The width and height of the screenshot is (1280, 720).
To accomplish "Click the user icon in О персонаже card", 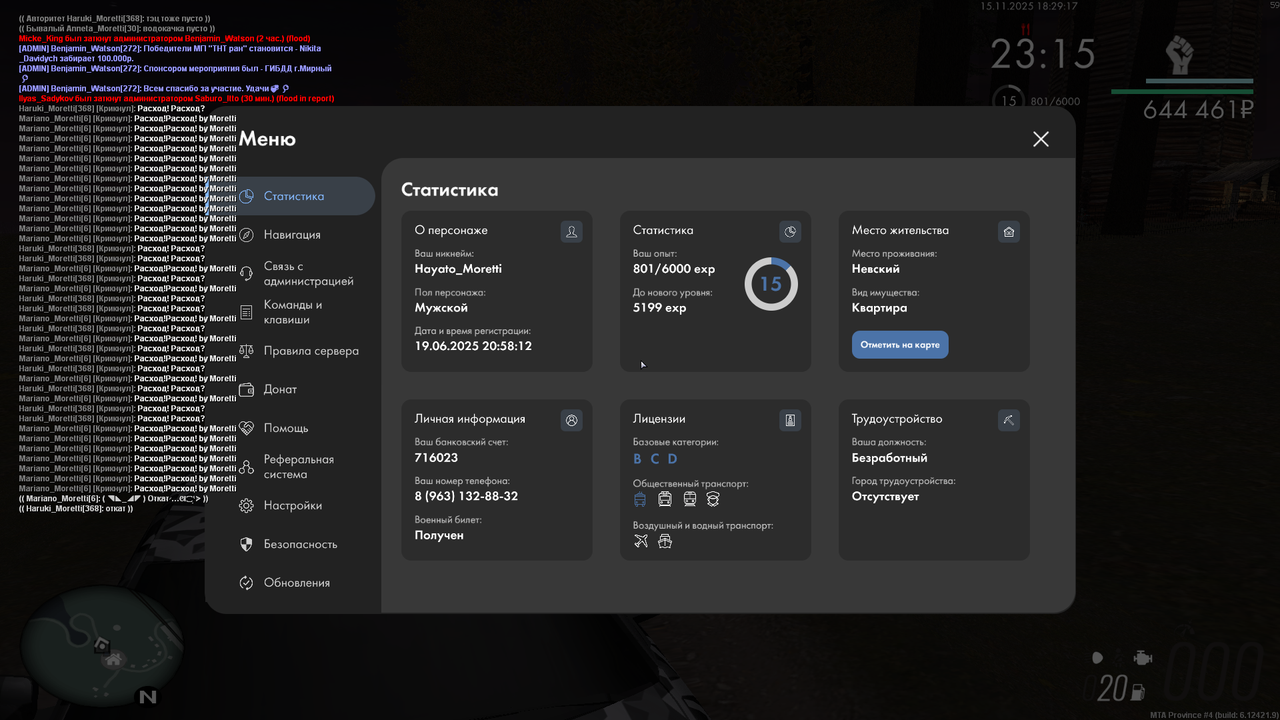I will pyautogui.click(x=572, y=232).
